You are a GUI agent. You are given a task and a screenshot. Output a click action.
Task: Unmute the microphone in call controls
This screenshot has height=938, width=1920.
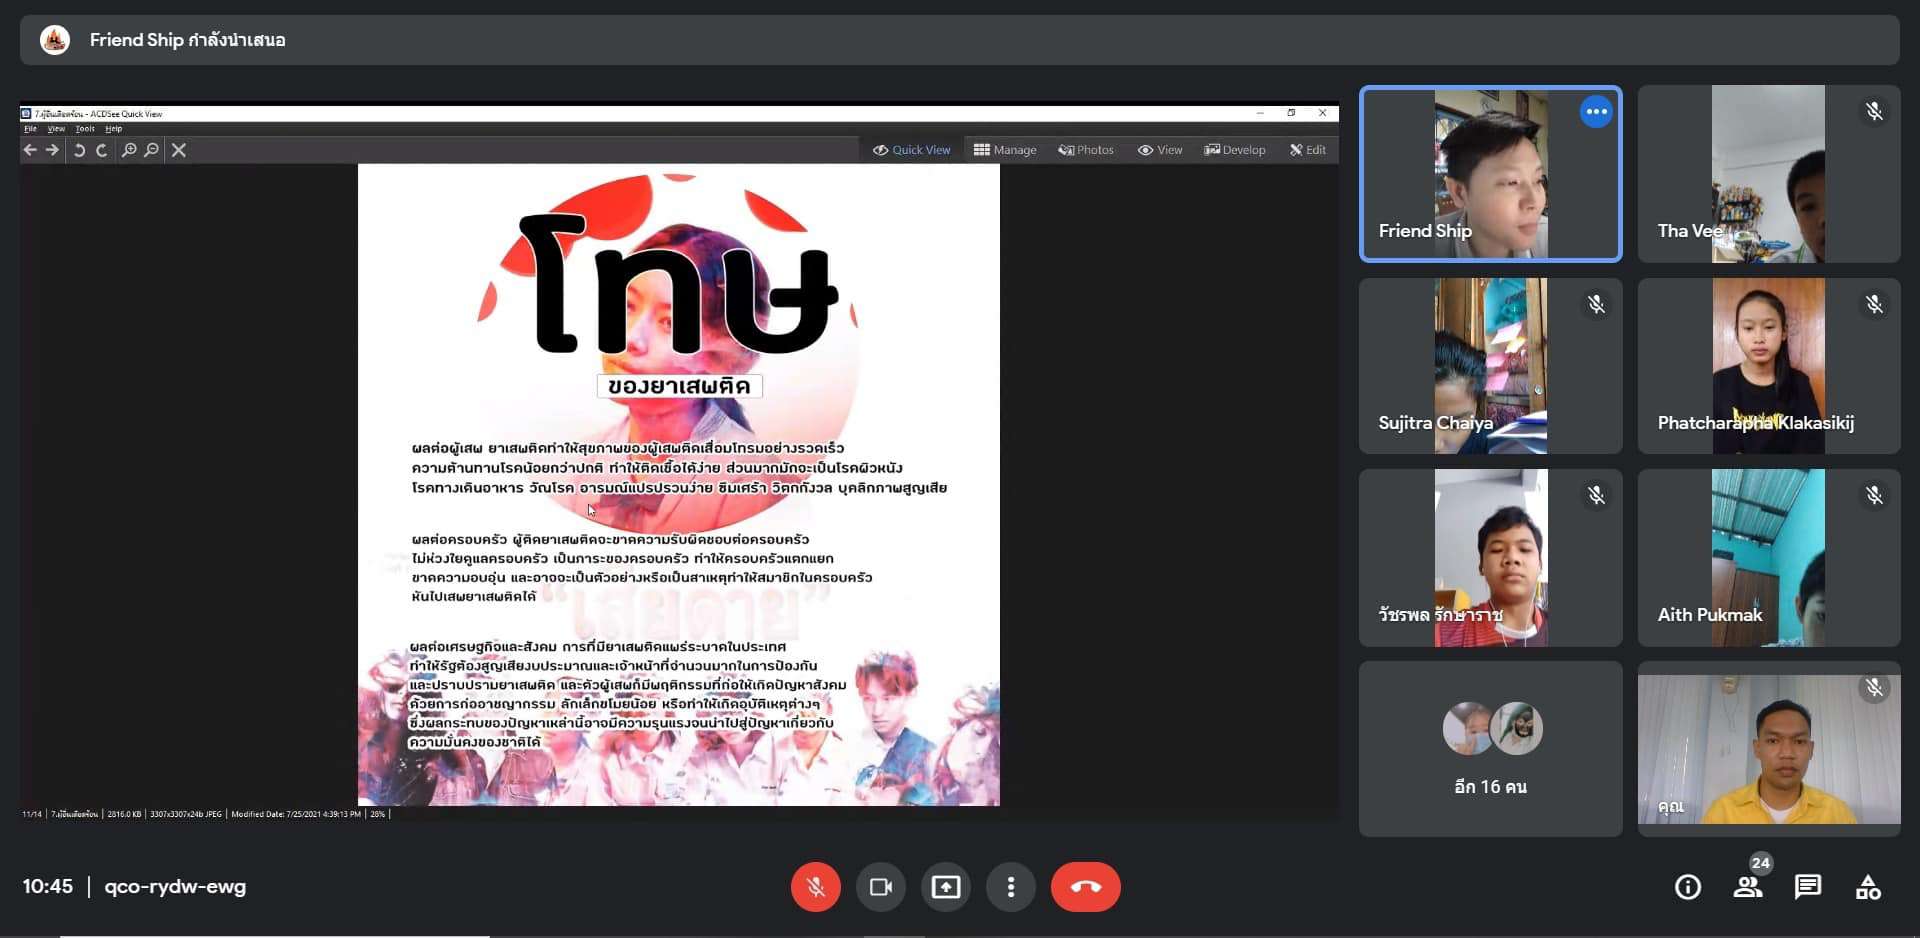coord(815,887)
